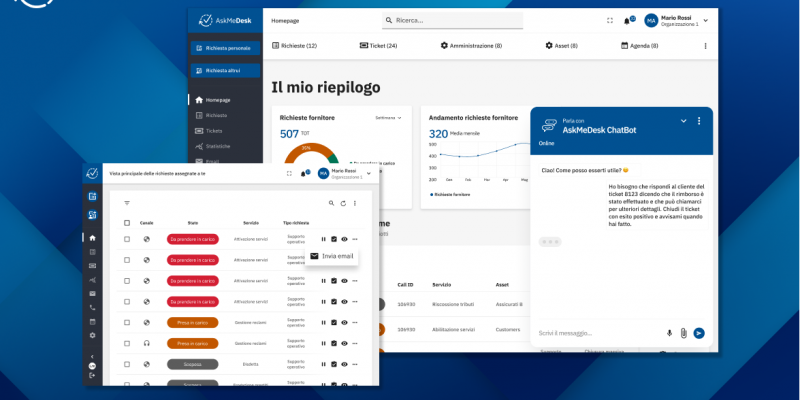800x400 pixels.
Task: Open the statistics chart icon in the front window sidebar
Action: pos(92,280)
